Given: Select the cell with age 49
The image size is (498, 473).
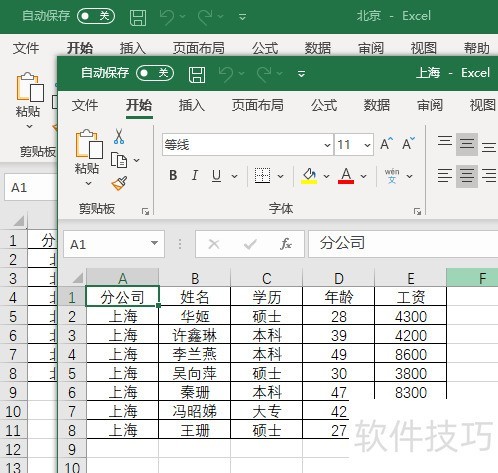Looking at the screenshot, I should pos(339,354).
